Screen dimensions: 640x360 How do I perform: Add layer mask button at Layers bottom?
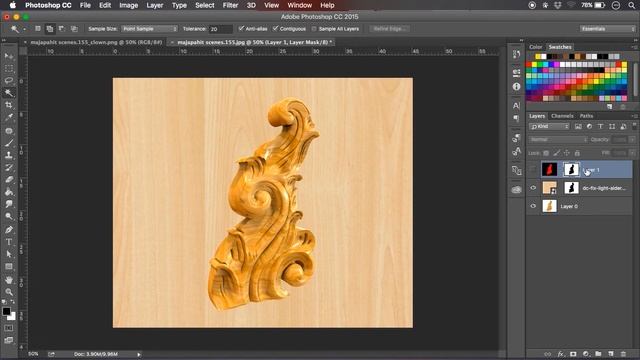coord(573,354)
